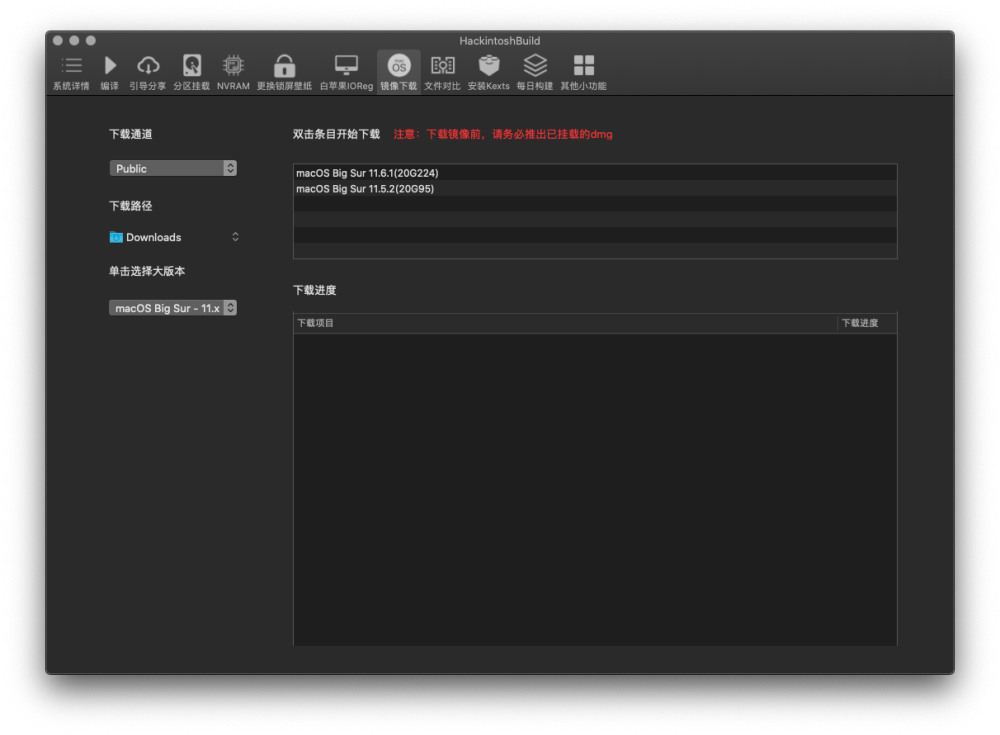The width and height of the screenshot is (1000, 735).
Task: Expand the Public download channel dropdown
Action: tap(173, 168)
